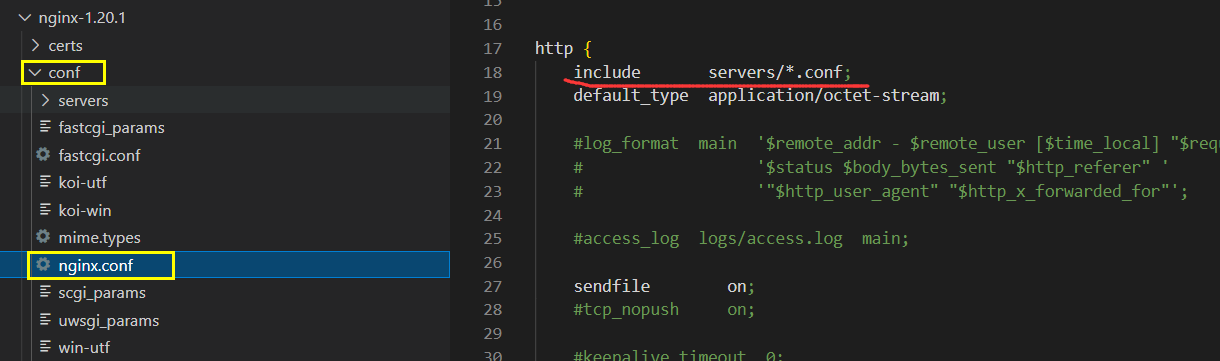Viewport: 1220px width, 361px height.
Task: Expand the certs folder chevron
Action: [35, 46]
